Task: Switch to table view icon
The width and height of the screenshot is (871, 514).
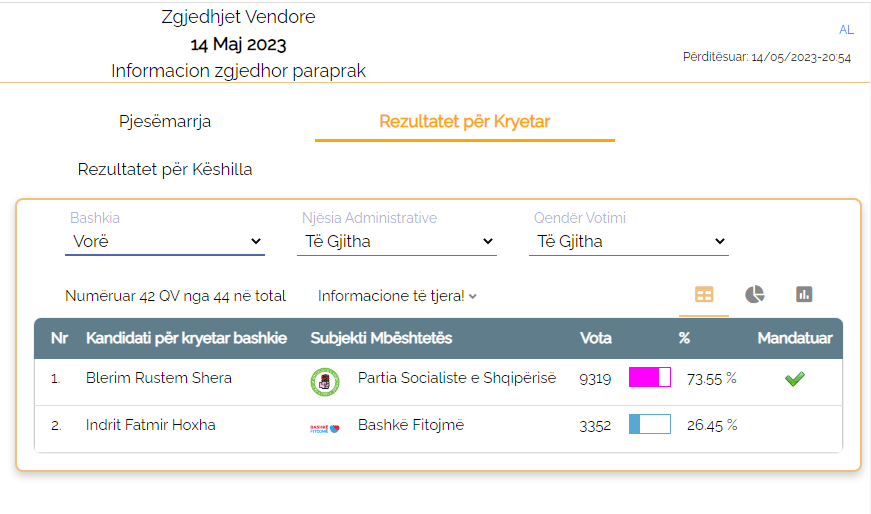Action: click(x=704, y=295)
